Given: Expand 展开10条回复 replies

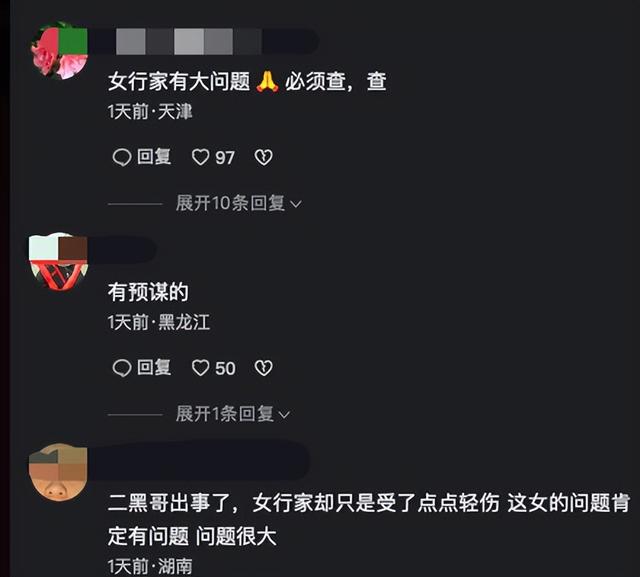Looking at the screenshot, I should click(x=239, y=203).
